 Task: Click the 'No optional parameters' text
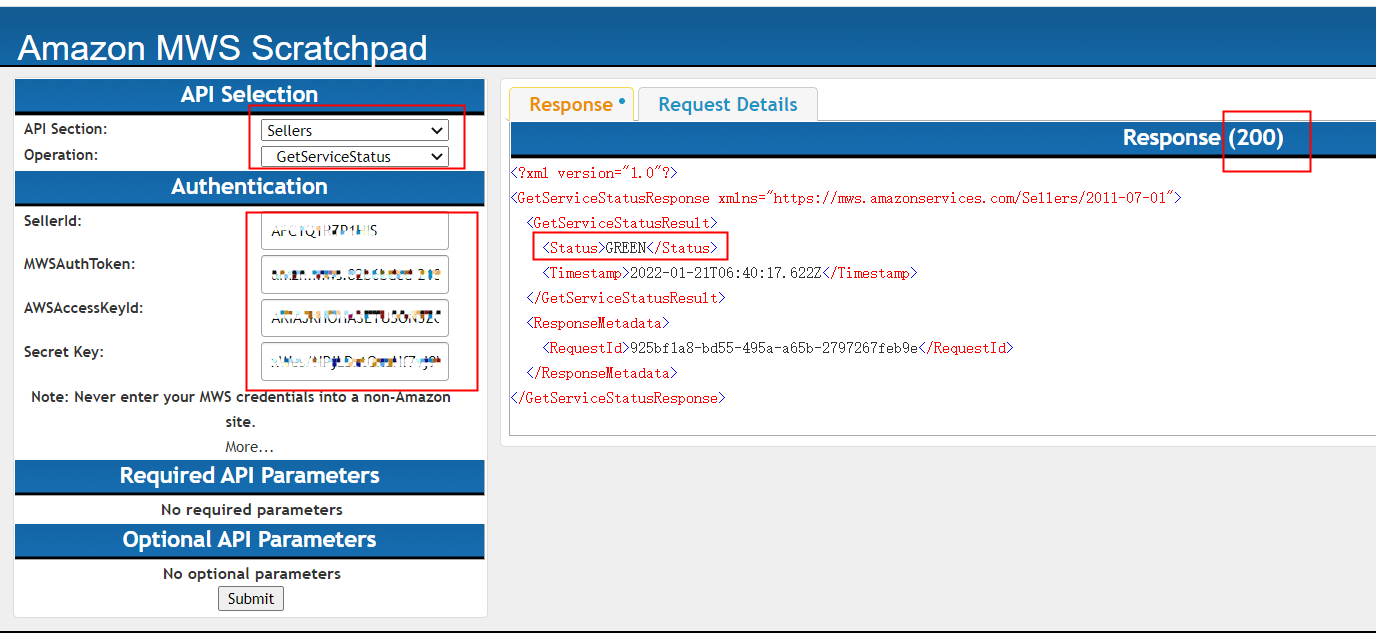click(x=252, y=574)
